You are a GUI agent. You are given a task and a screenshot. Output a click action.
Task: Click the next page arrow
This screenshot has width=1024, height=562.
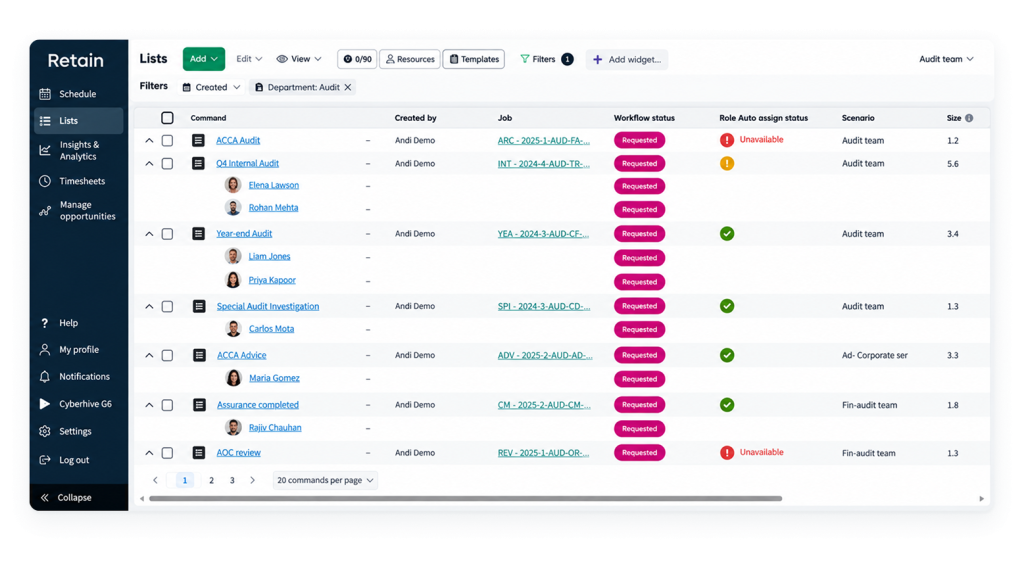[x=253, y=480]
